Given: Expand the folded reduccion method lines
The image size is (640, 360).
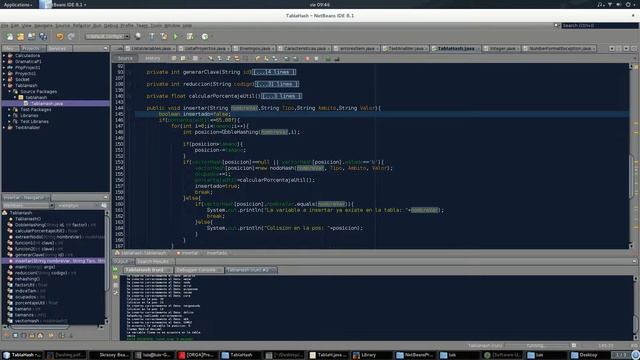Looking at the screenshot, I should pyautogui.click(x=277, y=84).
